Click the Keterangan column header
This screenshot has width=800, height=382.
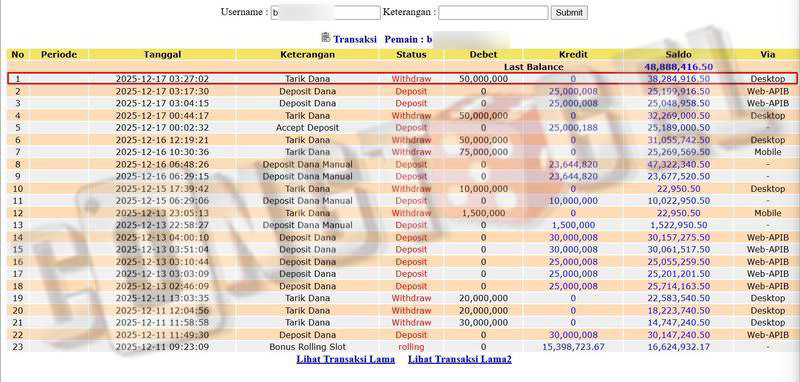pyautogui.click(x=307, y=55)
